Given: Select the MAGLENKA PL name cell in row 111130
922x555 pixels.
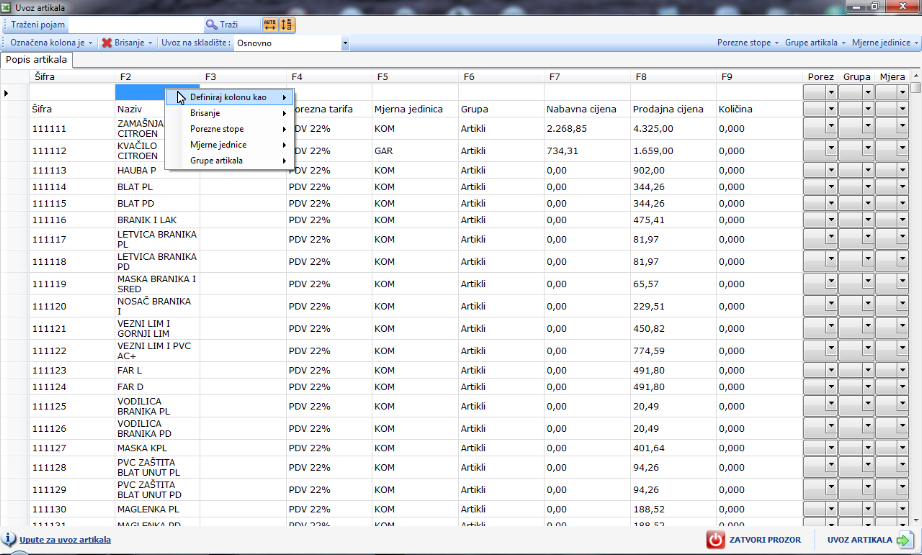Looking at the screenshot, I should (157, 509).
